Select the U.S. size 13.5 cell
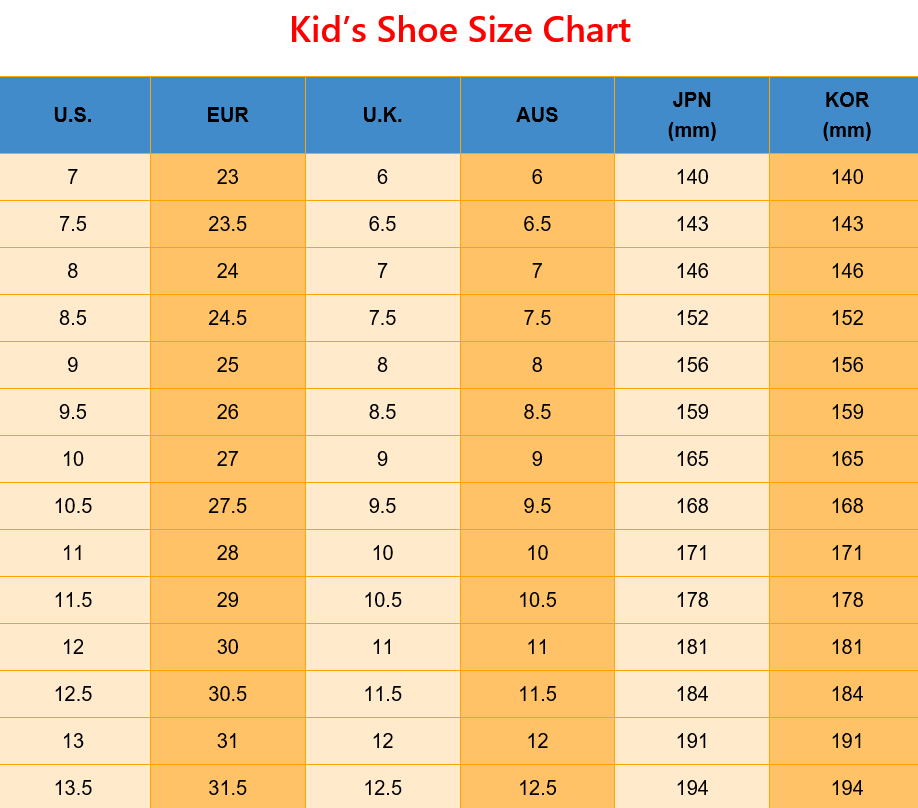Image resolution: width=918 pixels, height=808 pixels. tap(73, 788)
